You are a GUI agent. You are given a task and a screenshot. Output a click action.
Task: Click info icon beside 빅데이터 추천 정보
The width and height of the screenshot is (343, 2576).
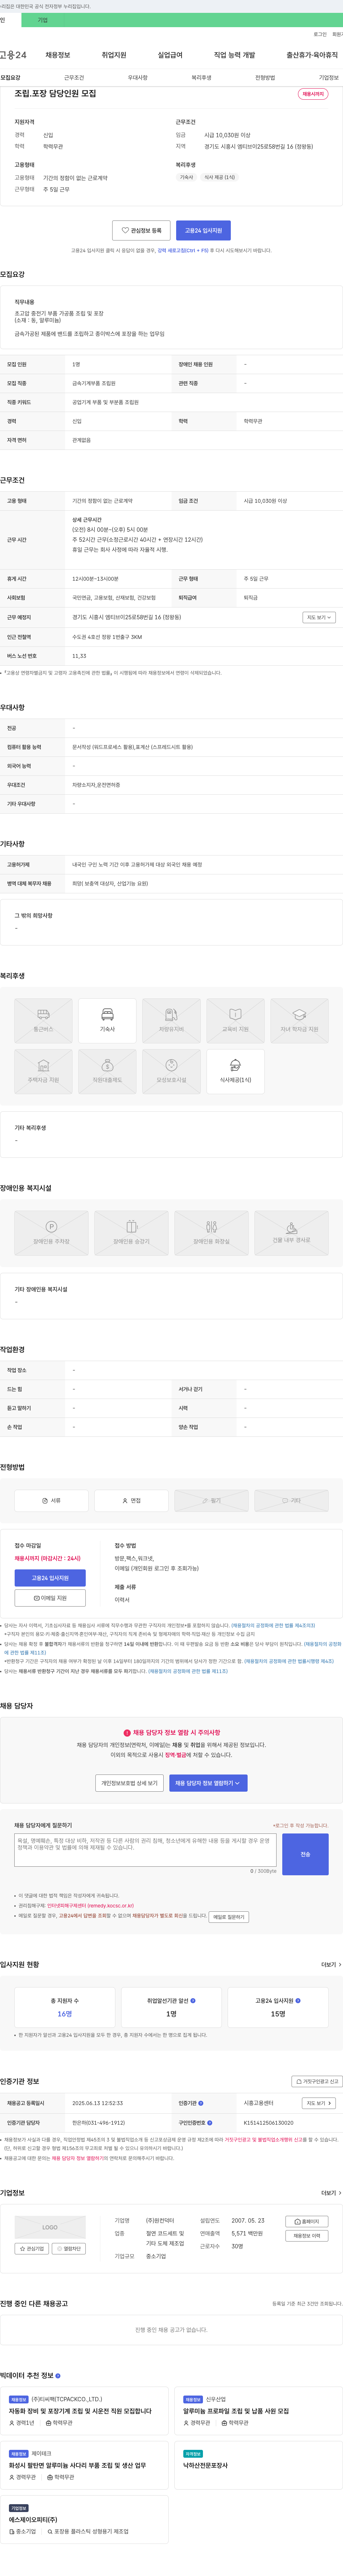[58, 2376]
